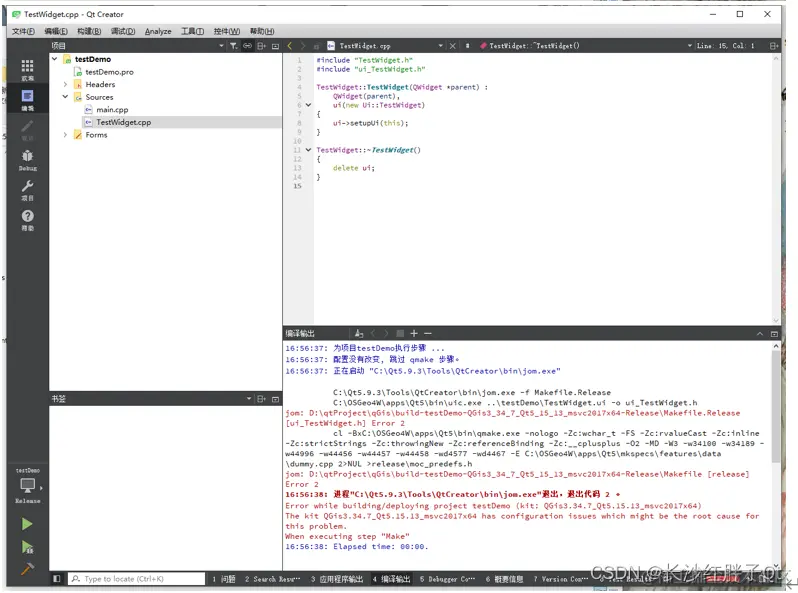Expand the Forms folder

pos(65,135)
